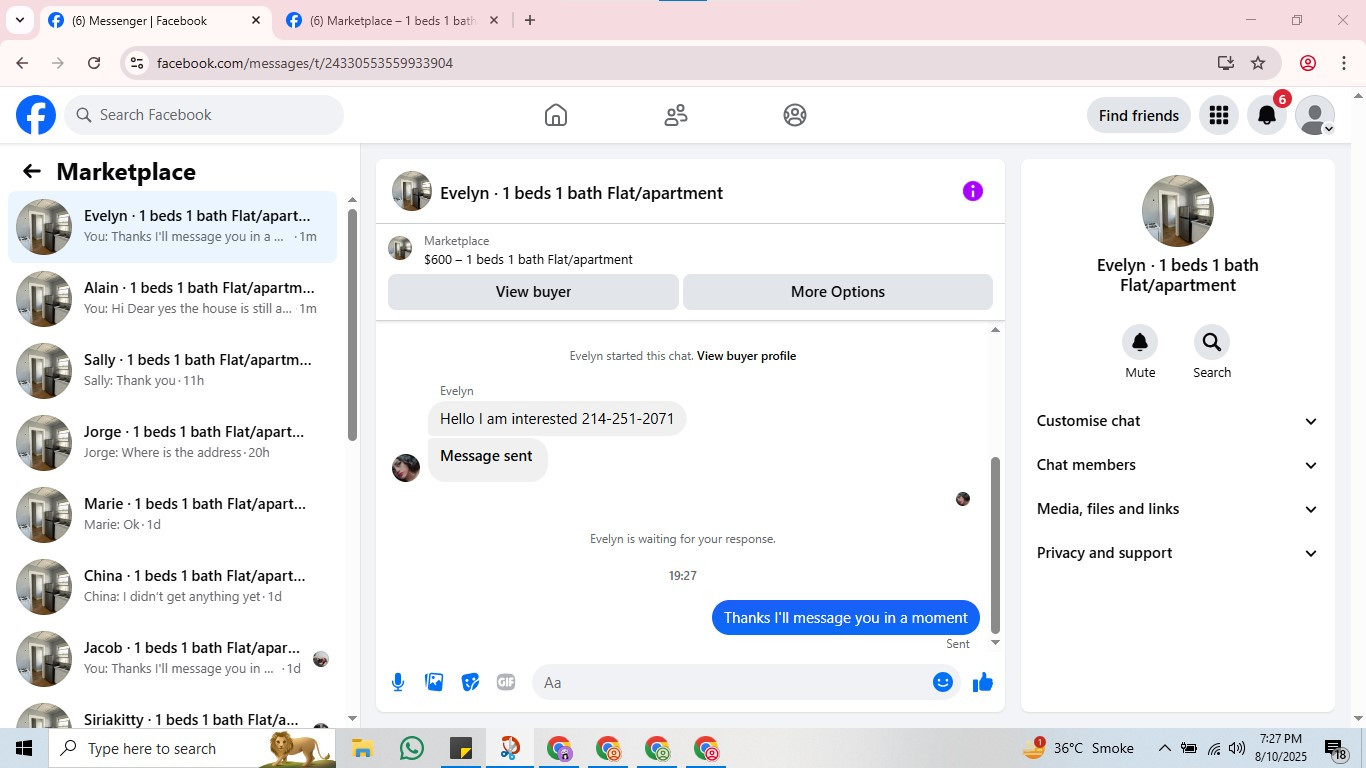Expand the Privacy and support section

tap(1178, 553)
